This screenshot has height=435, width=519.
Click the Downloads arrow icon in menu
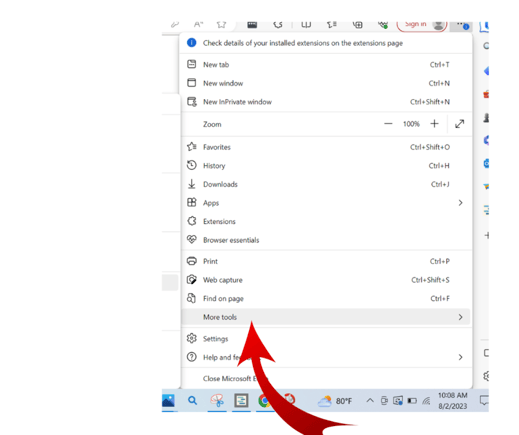click(192, 184)
